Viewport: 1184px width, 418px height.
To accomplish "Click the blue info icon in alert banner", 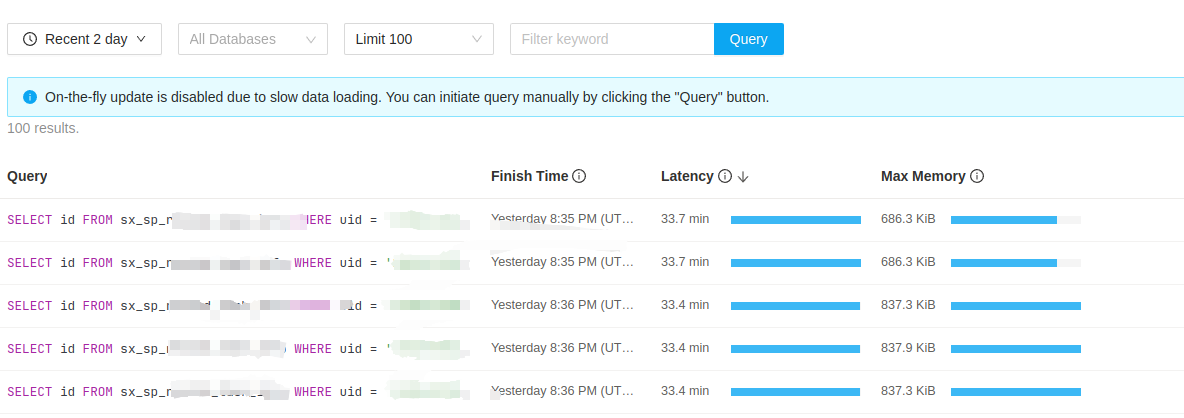I will (29, 98).
